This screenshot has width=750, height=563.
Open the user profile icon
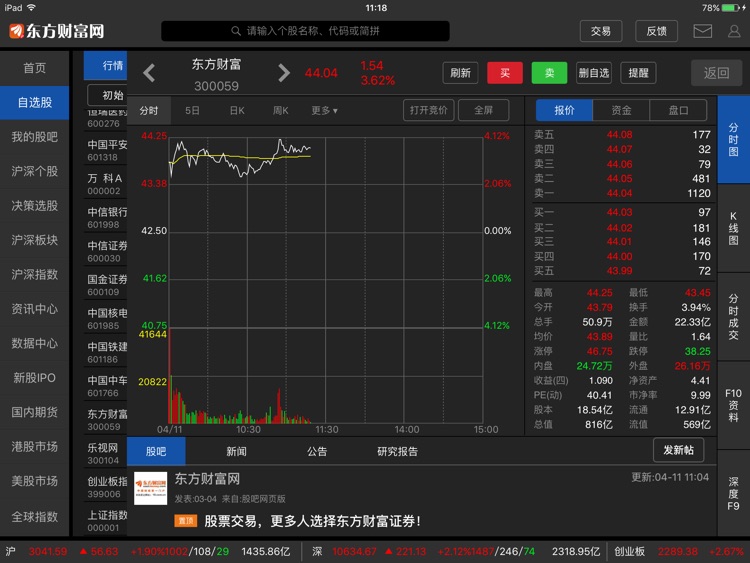coord(734,31)
